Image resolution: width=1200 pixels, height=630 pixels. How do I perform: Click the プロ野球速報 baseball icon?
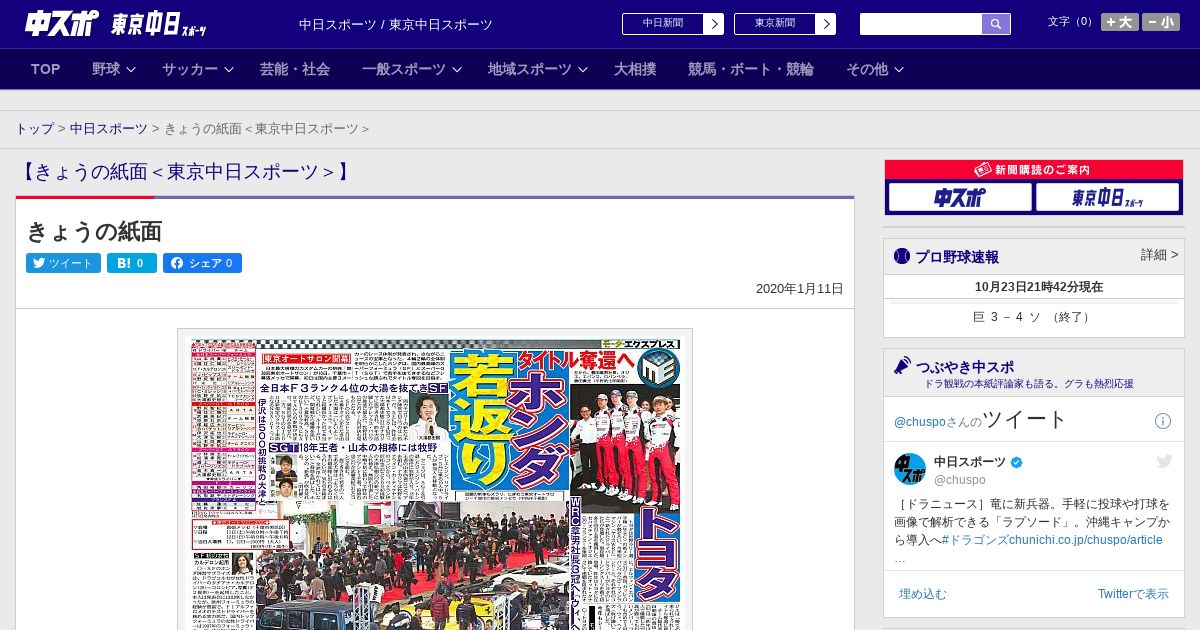point(902,256)
